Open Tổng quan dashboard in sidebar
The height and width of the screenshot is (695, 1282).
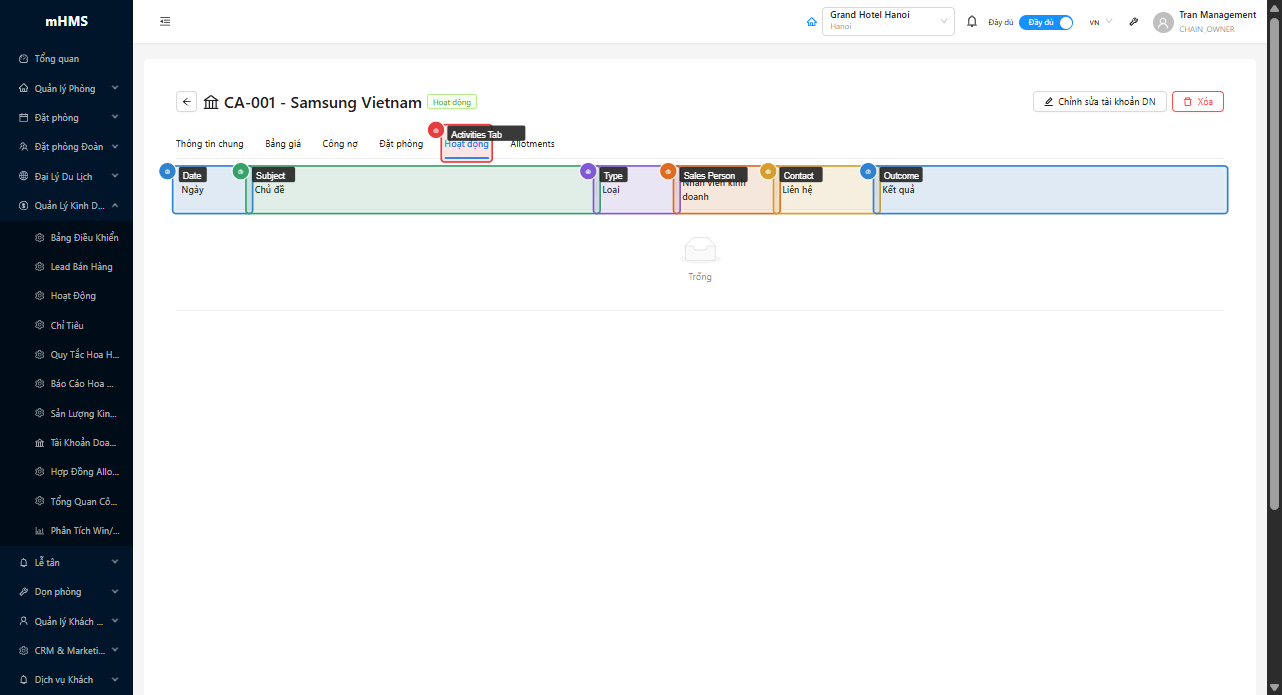tap(57, 59)
